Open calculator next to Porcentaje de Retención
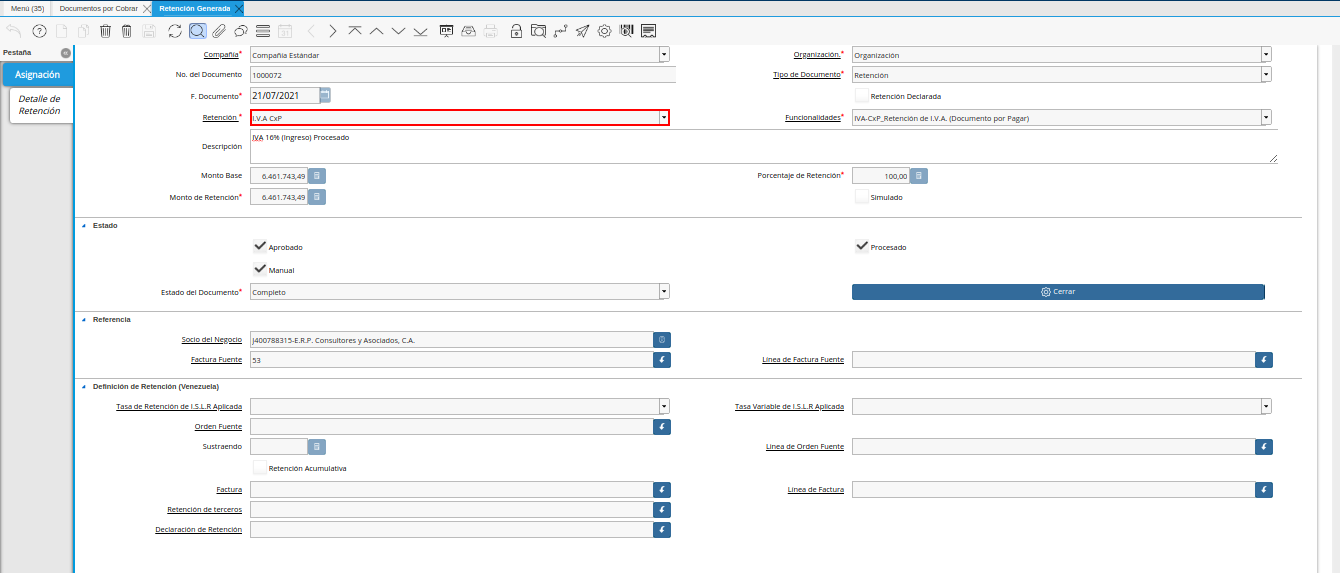This screenshot has width=1340, height=573. point(919,176)
